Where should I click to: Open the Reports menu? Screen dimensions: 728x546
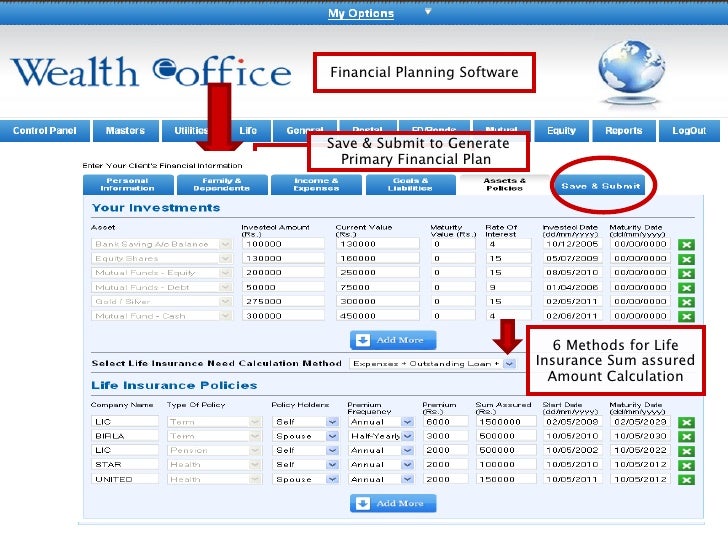[624, 131]
